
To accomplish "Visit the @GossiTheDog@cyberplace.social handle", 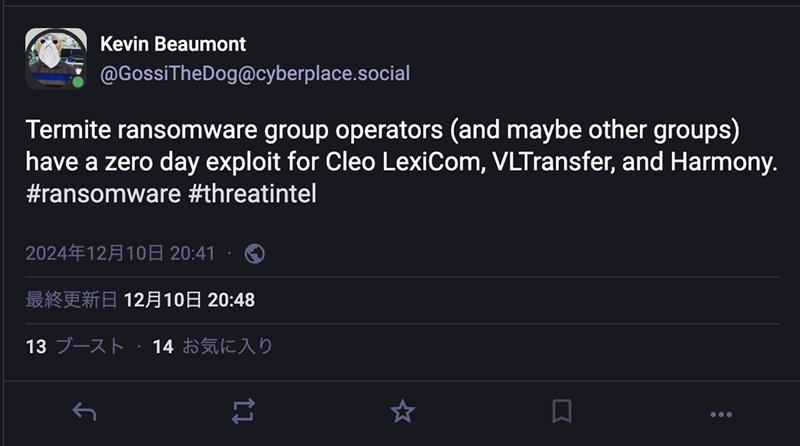I will coord(255,73).
